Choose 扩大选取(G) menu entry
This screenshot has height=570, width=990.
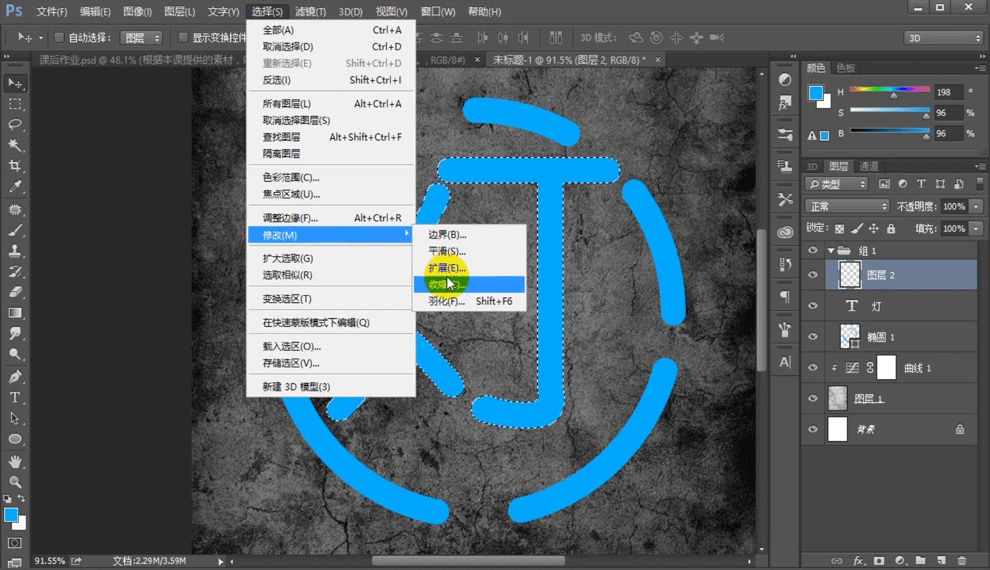click(331, 258)
